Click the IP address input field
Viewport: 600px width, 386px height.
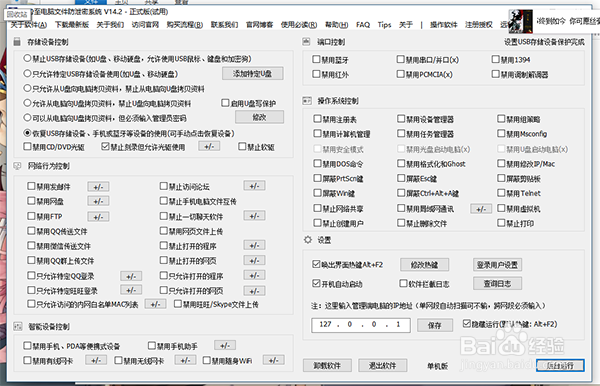pyautogui.click(x=361, y=325)
